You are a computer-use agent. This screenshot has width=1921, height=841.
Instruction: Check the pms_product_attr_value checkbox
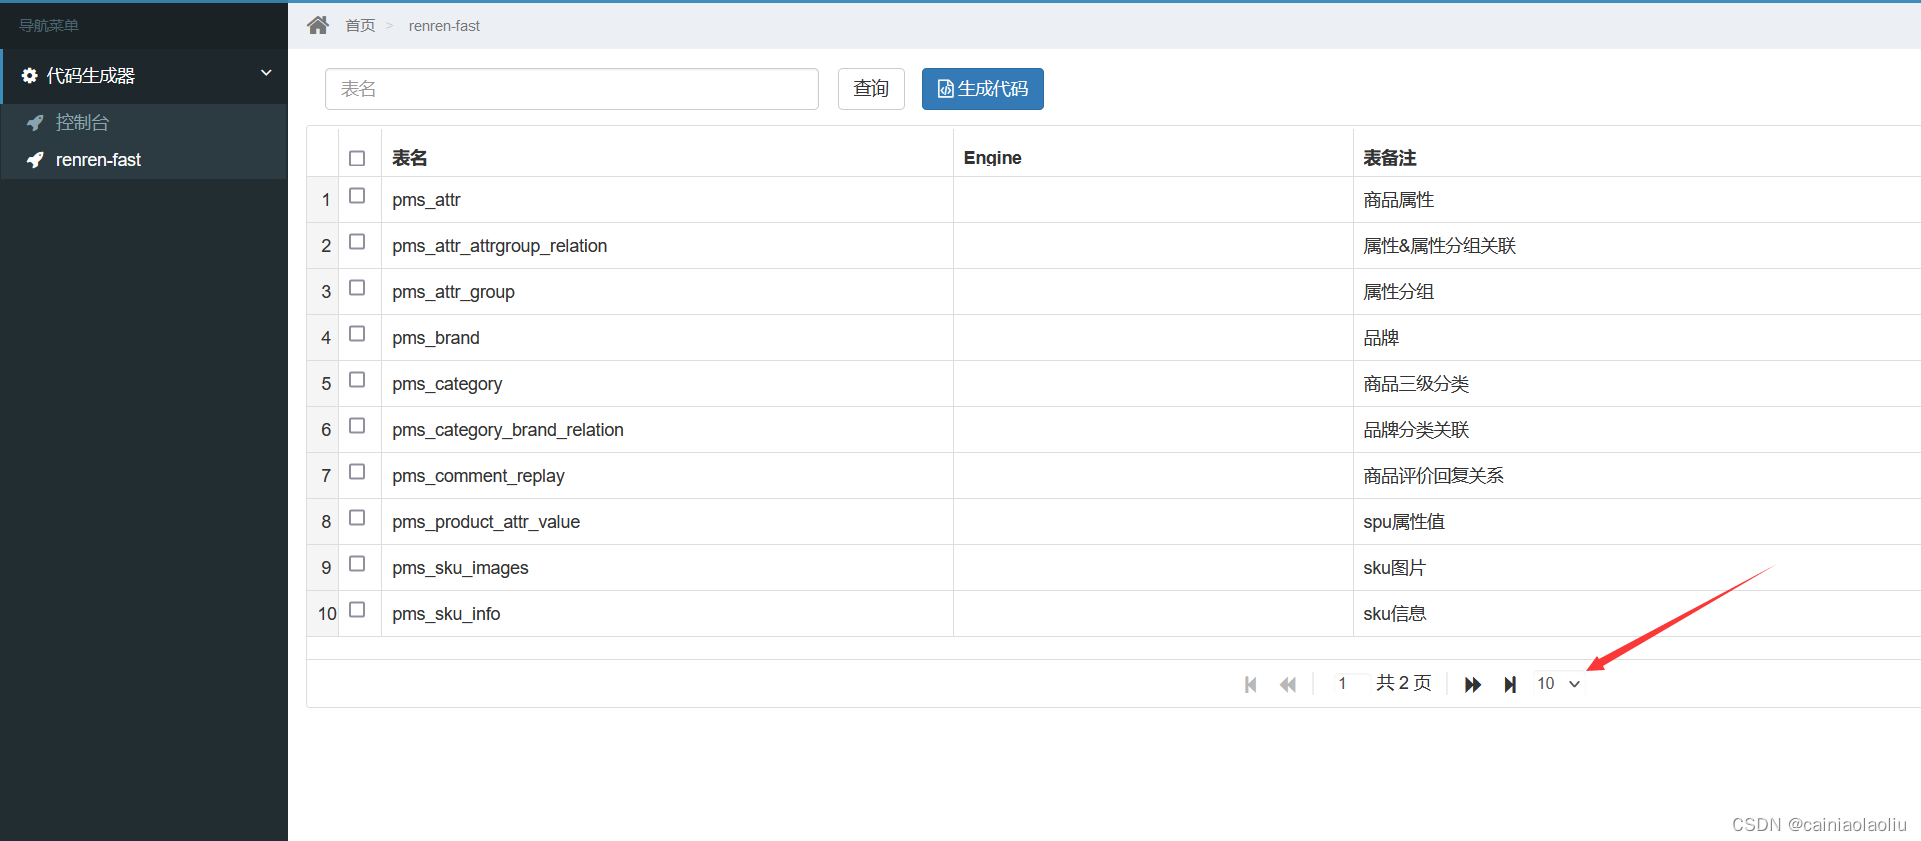click(x=357, y=518)
